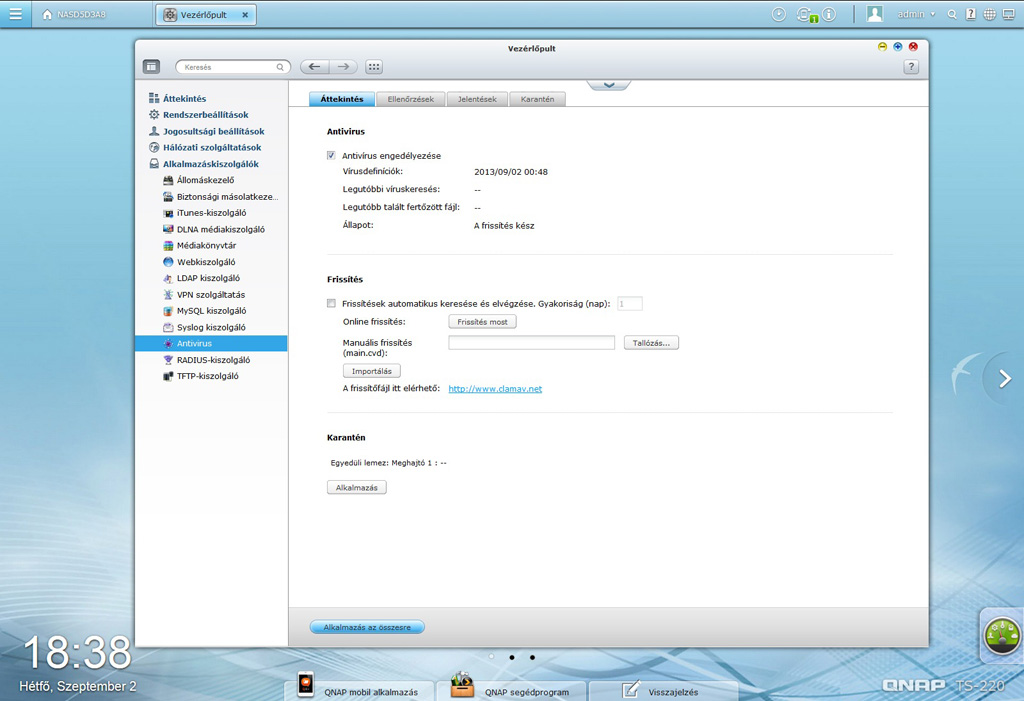
Task: Expand Hálózati szolgáltatások in the sidebar
Action: pos(212,148)
